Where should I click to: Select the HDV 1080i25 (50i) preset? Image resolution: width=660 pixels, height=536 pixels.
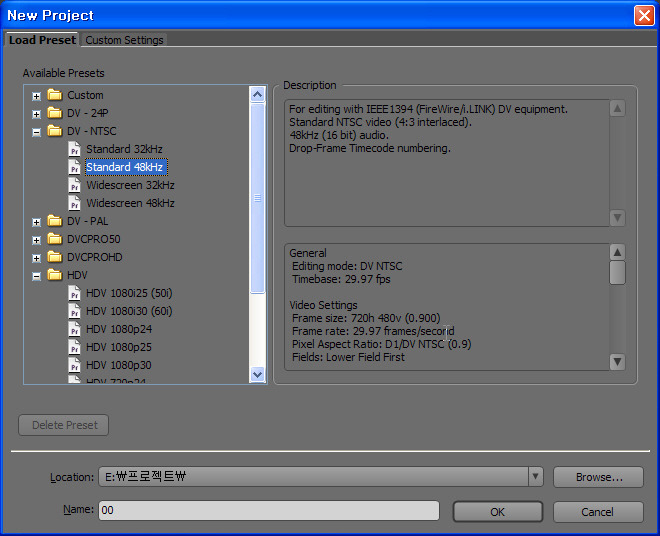coord(129,293)
